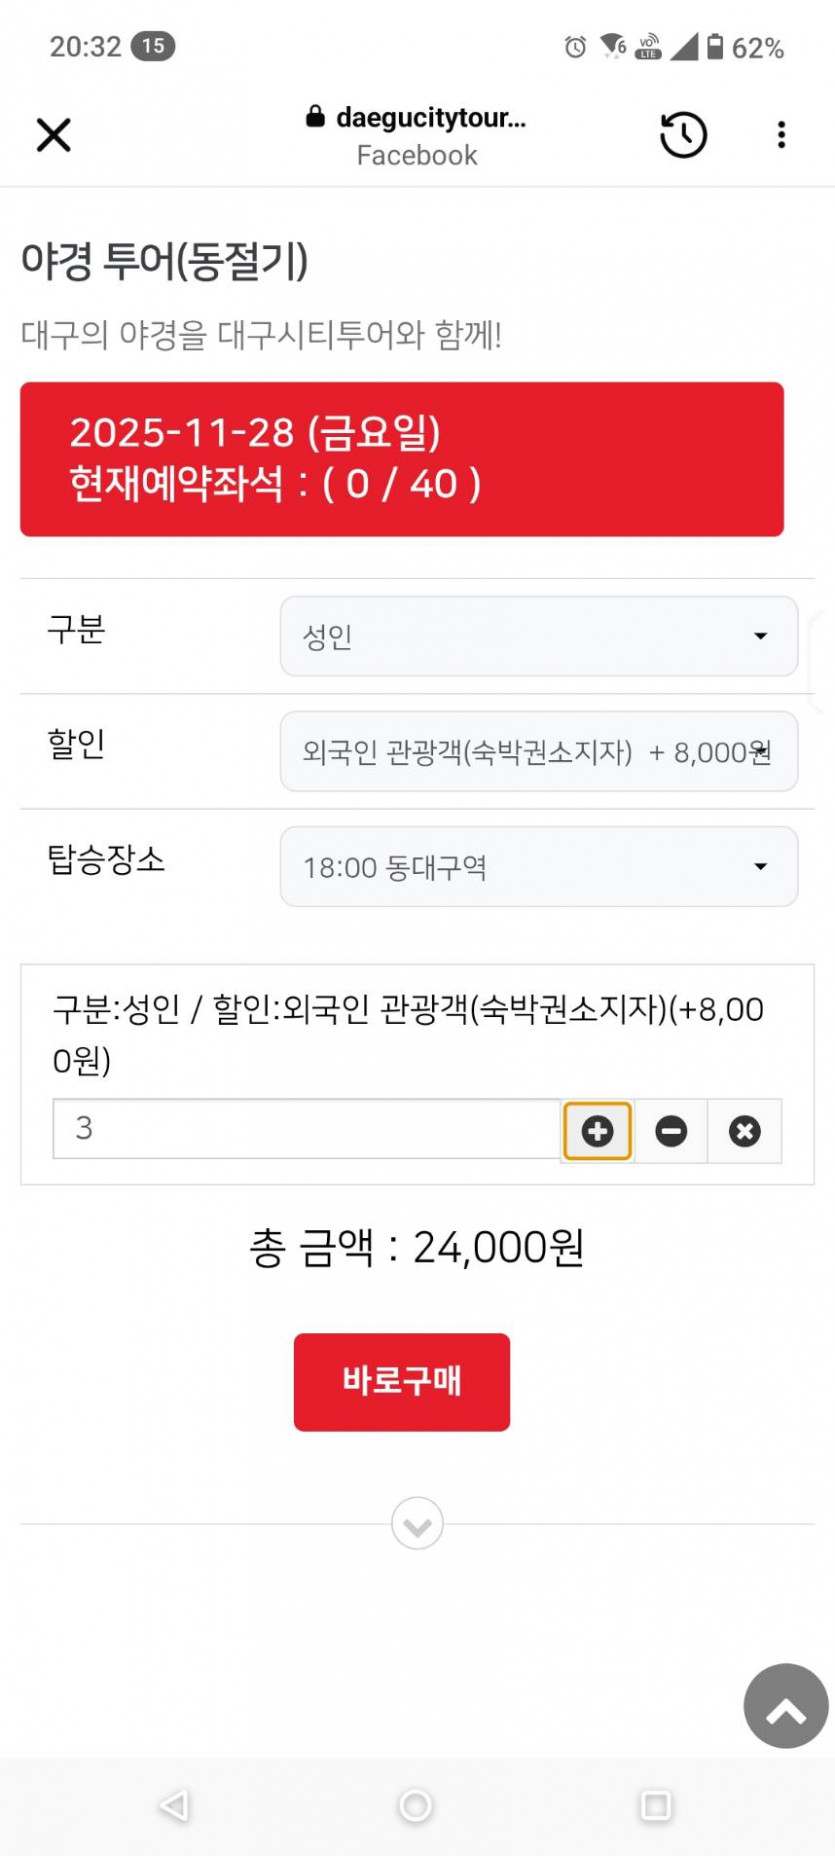835x1856 pixels.
Task: Open the 할인 discount dropdown
Action: coord(538,752)
